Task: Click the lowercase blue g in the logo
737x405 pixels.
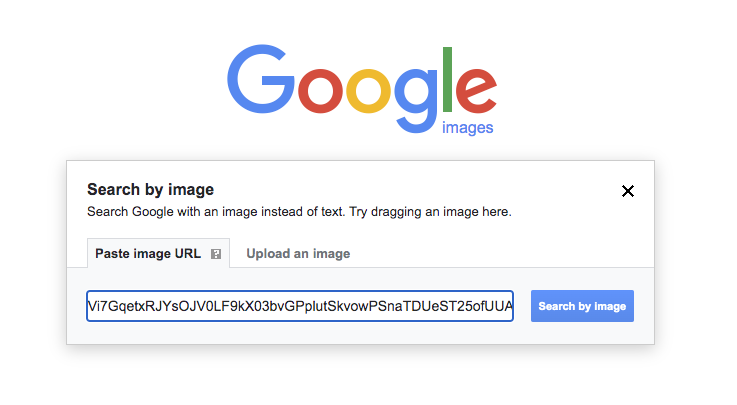Action: point(416,101)
